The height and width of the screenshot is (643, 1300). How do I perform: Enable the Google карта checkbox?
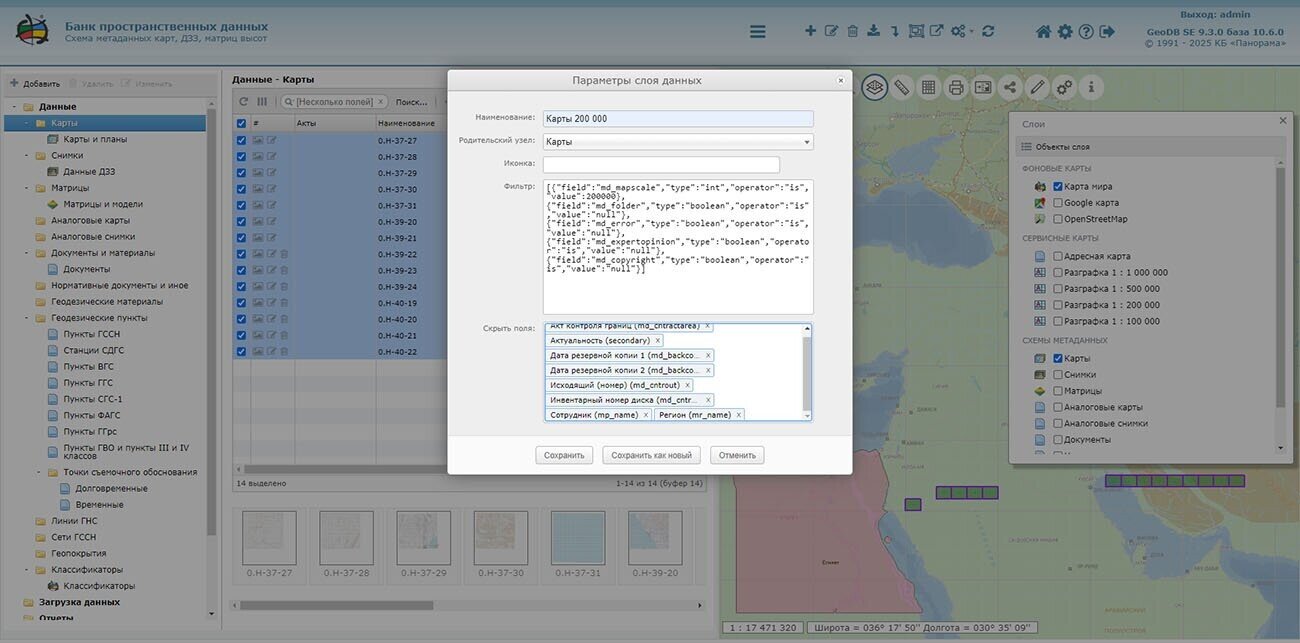(x=1058, y=203)
